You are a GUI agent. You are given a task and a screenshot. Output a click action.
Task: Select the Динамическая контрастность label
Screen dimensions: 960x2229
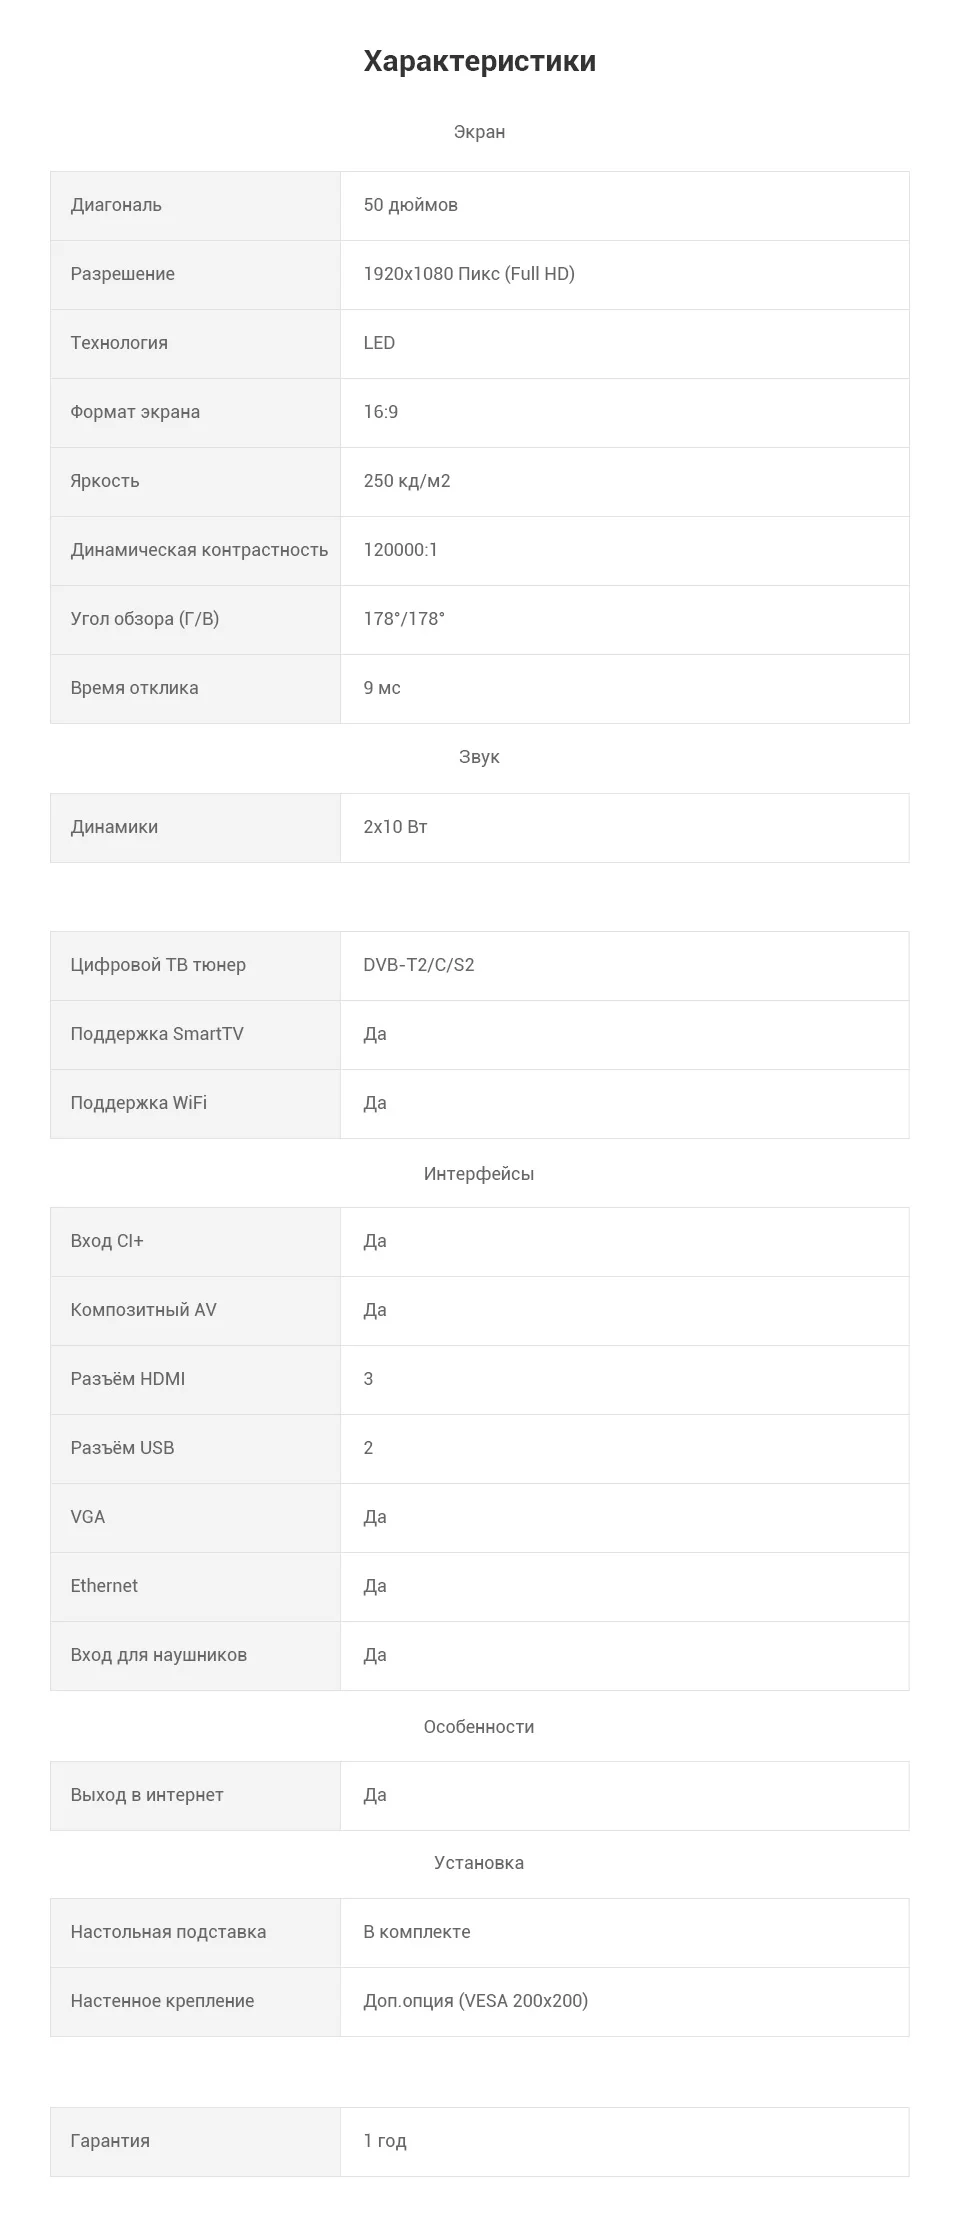[199, 550]
